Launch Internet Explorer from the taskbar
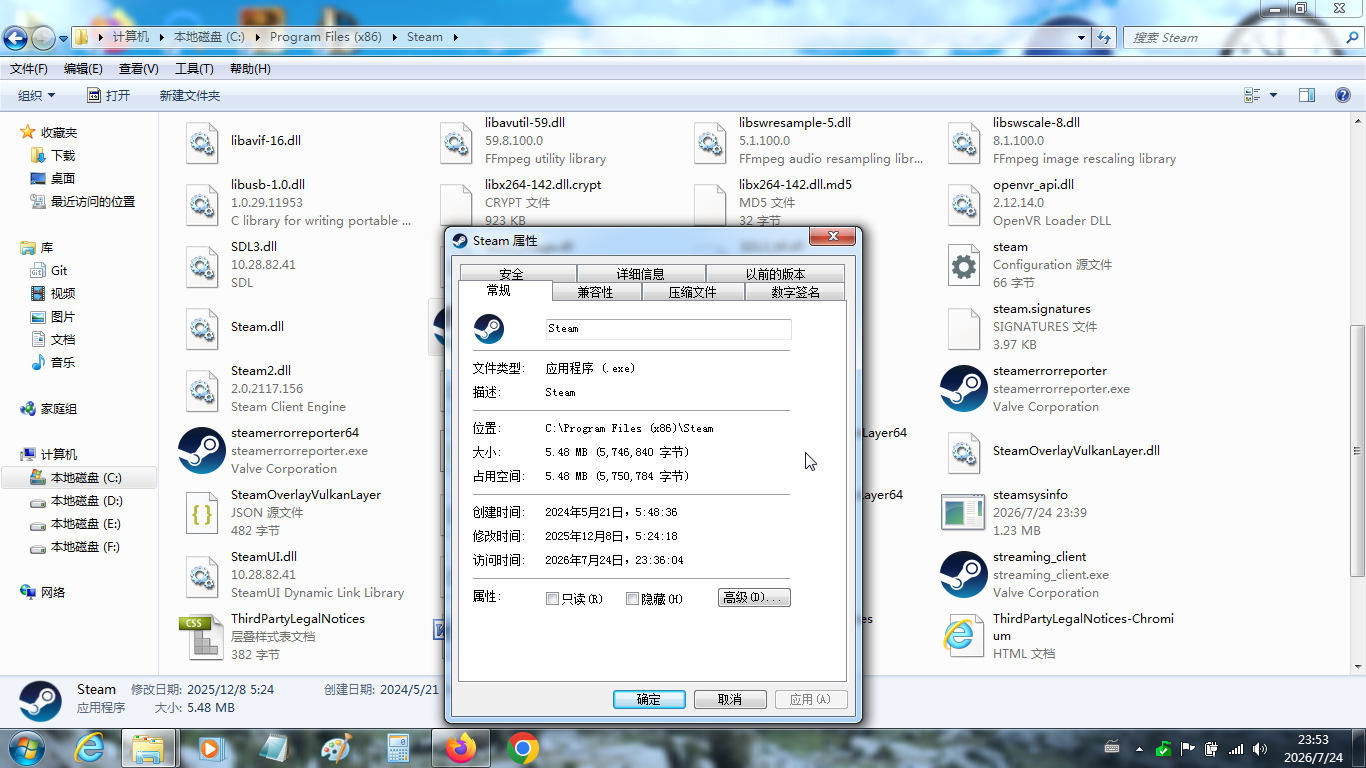 91,748
